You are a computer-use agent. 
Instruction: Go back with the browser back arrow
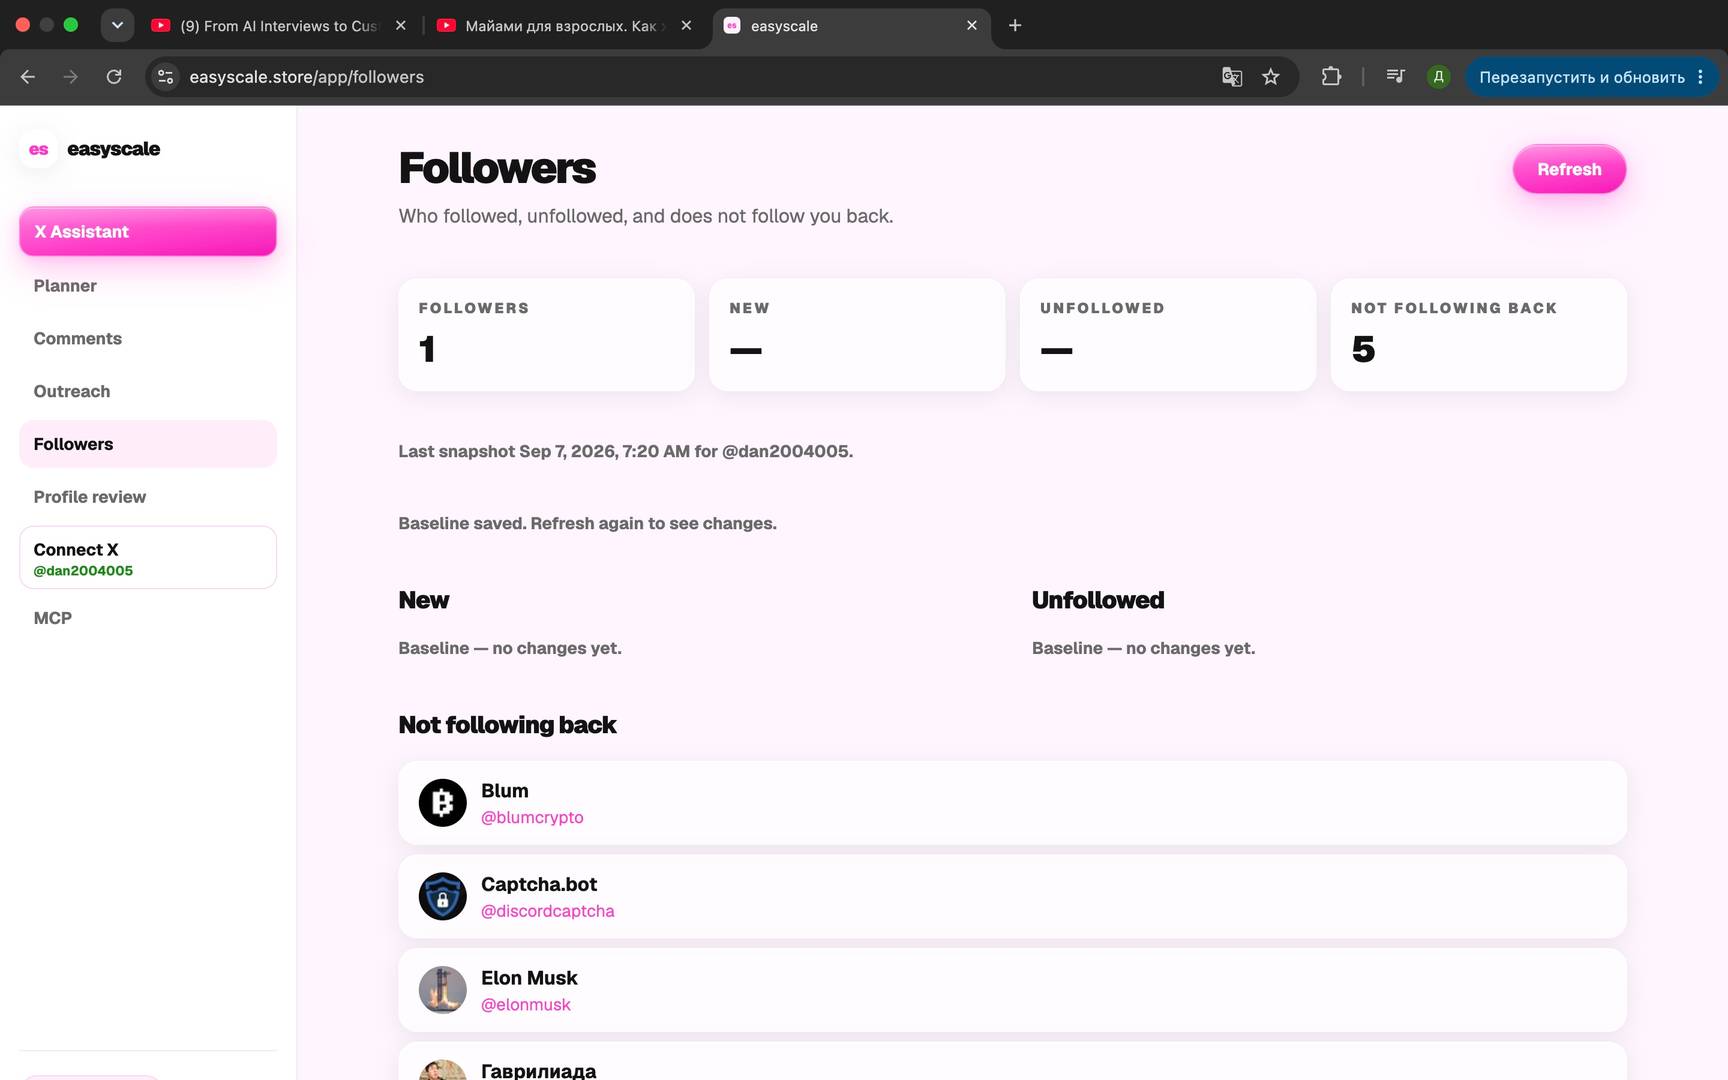(28, 77)
